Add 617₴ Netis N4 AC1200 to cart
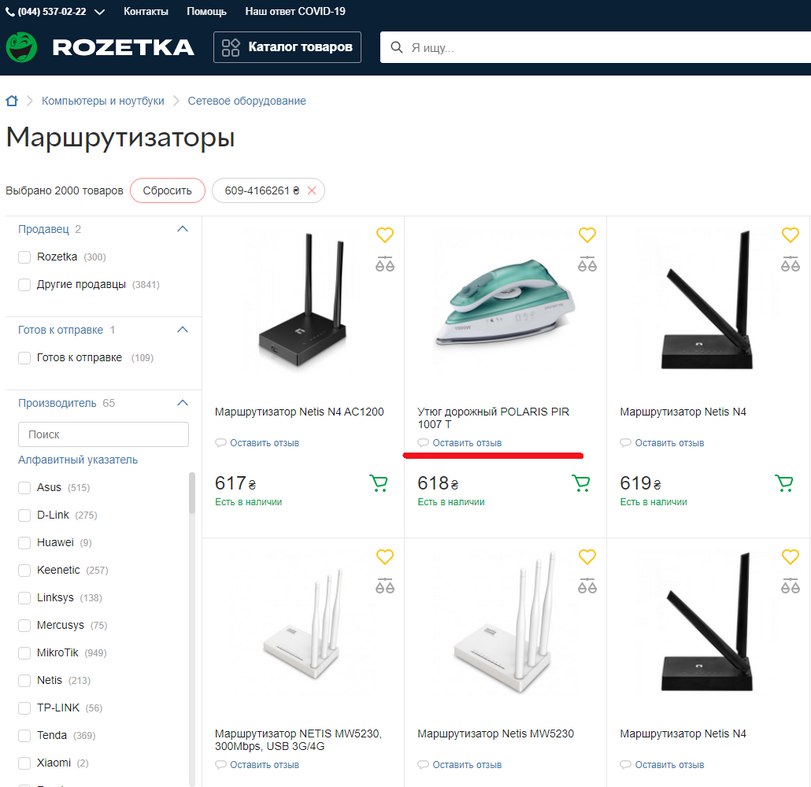 [x=379, y=483]
